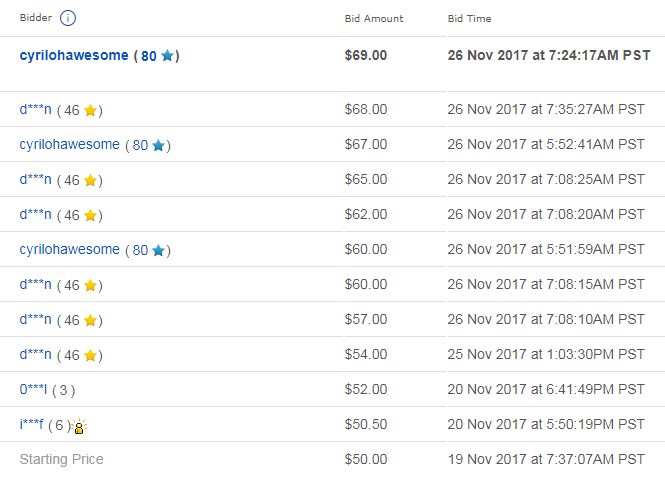Click yellow star on the $68.00 bid row
This screenshot has width=665, height=483.
coord(90,110)
